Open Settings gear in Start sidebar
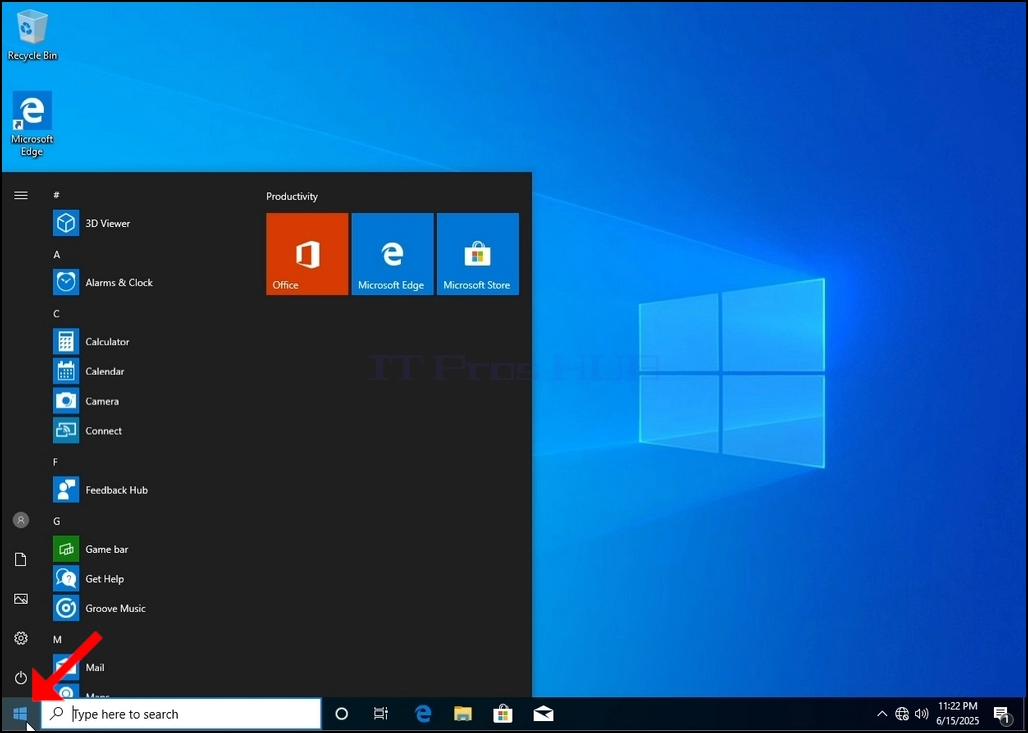 pyautogui.click(x=21, y=638)
